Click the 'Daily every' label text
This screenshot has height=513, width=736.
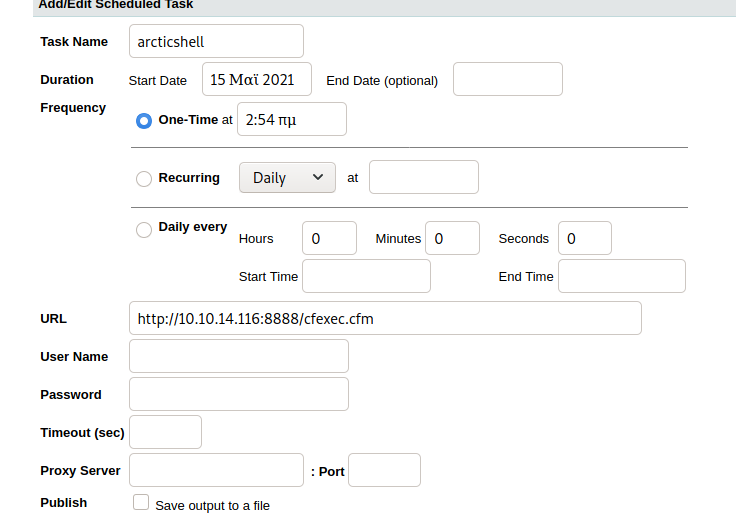193,227
